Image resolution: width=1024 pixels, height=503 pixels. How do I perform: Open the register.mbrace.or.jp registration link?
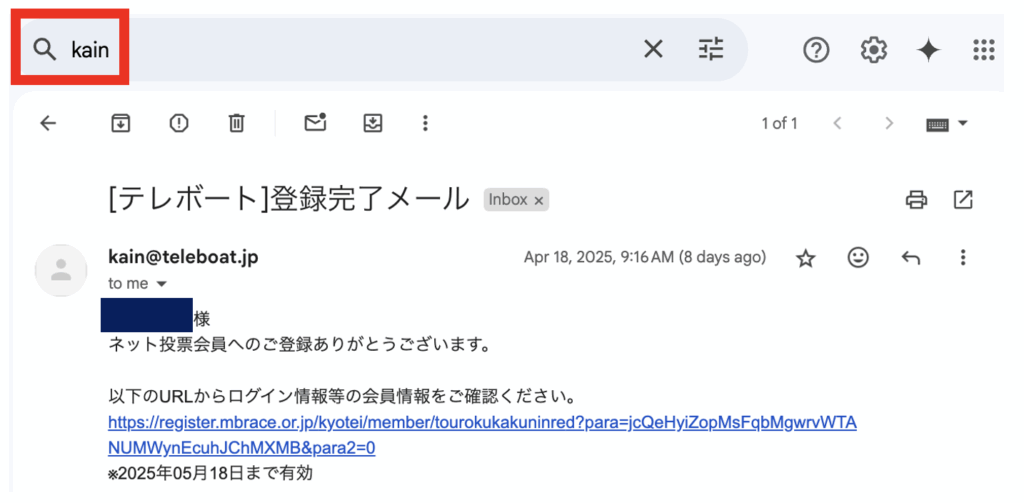tap(482, 423)
